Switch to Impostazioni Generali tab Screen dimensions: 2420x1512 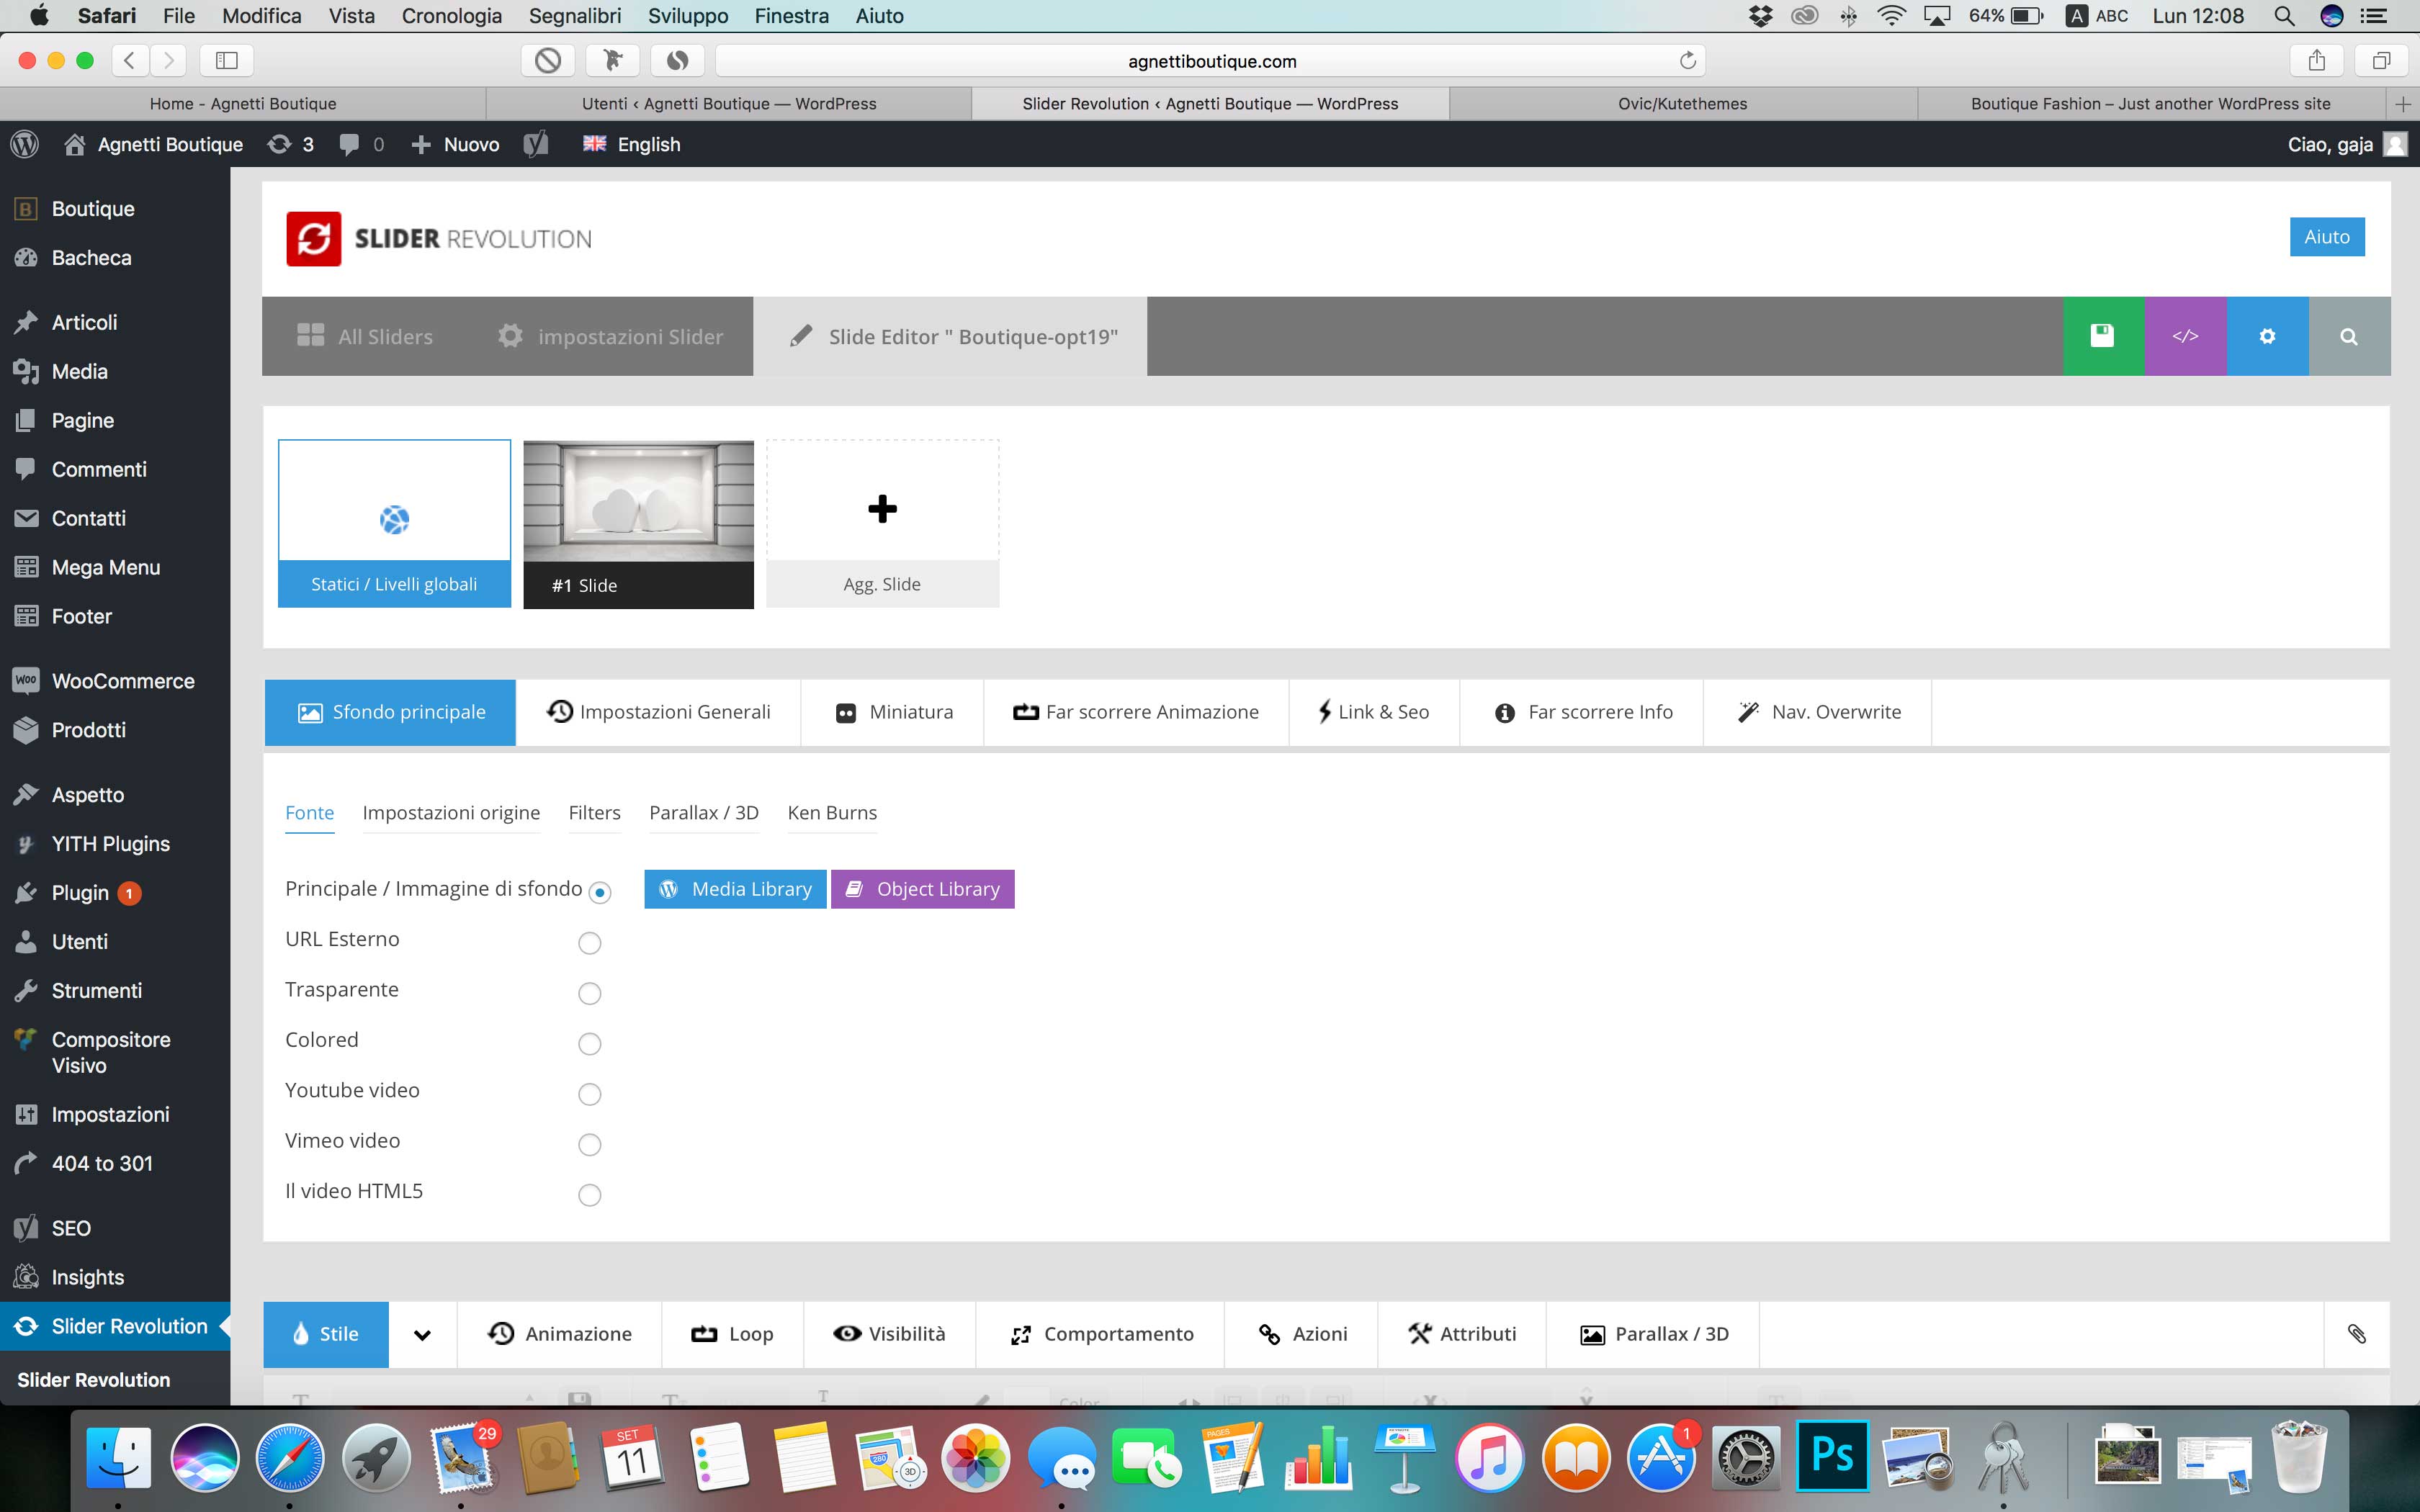tap(658, 712)
